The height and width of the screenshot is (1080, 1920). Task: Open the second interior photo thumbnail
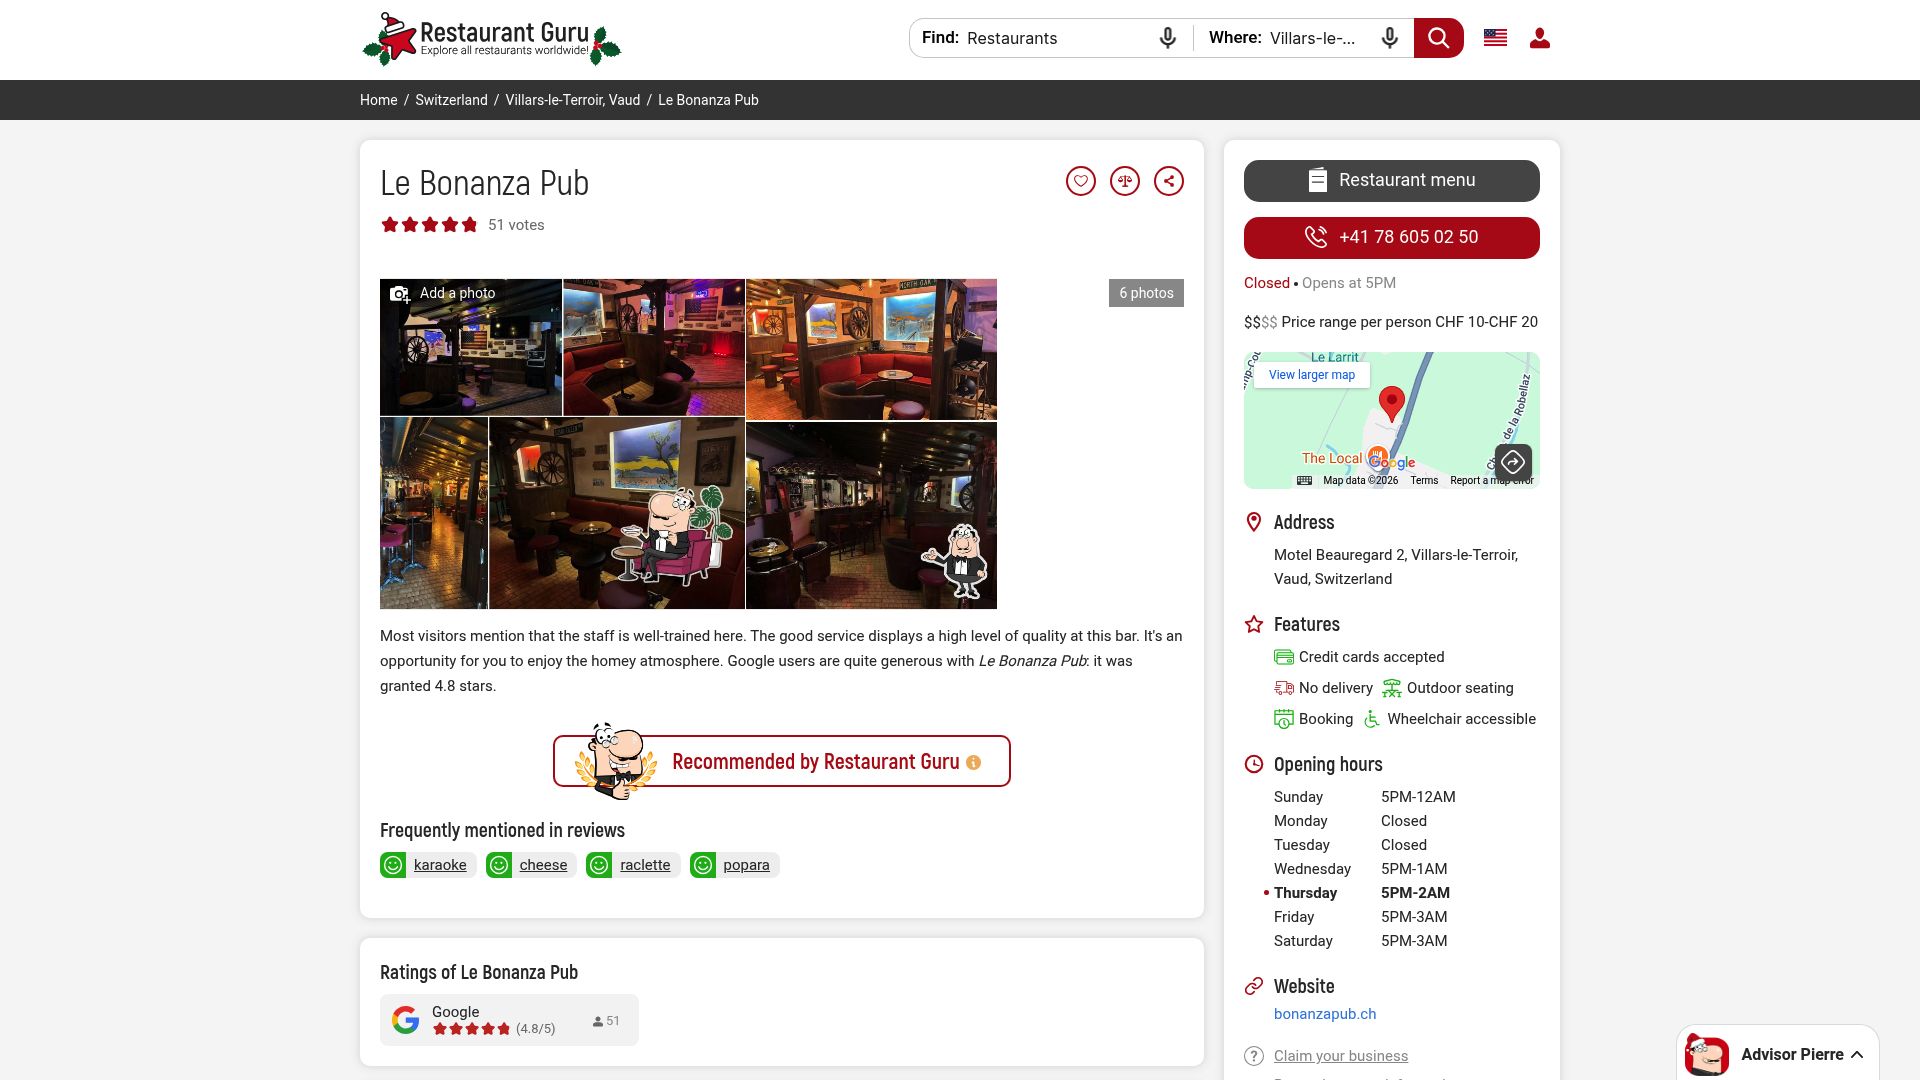point(653,347)
